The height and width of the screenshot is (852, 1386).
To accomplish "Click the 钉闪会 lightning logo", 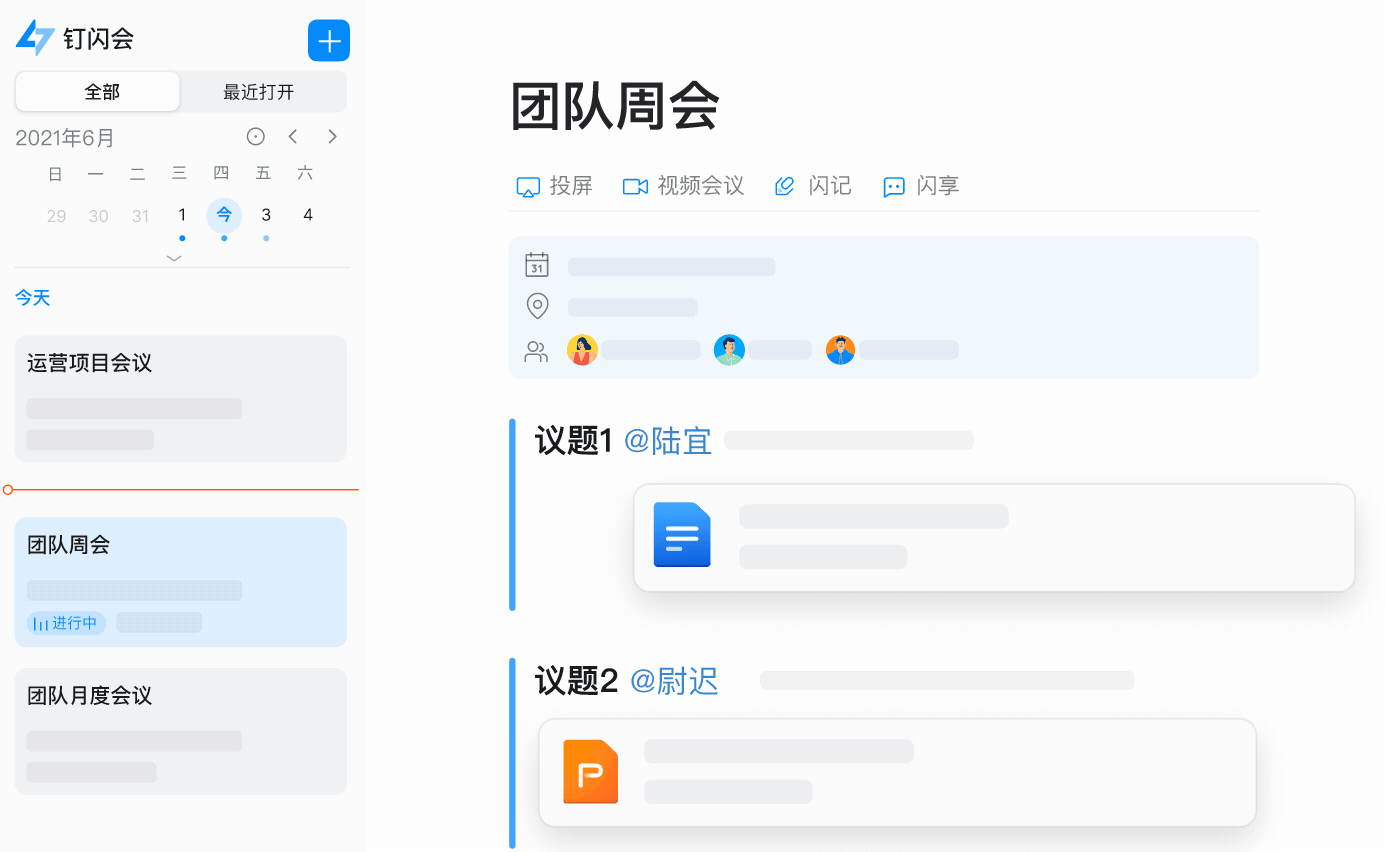I will [x=35, y=39].
